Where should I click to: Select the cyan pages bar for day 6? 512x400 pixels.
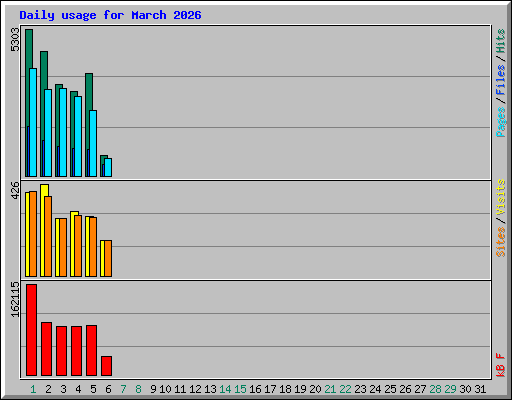(x=108, y=167)
